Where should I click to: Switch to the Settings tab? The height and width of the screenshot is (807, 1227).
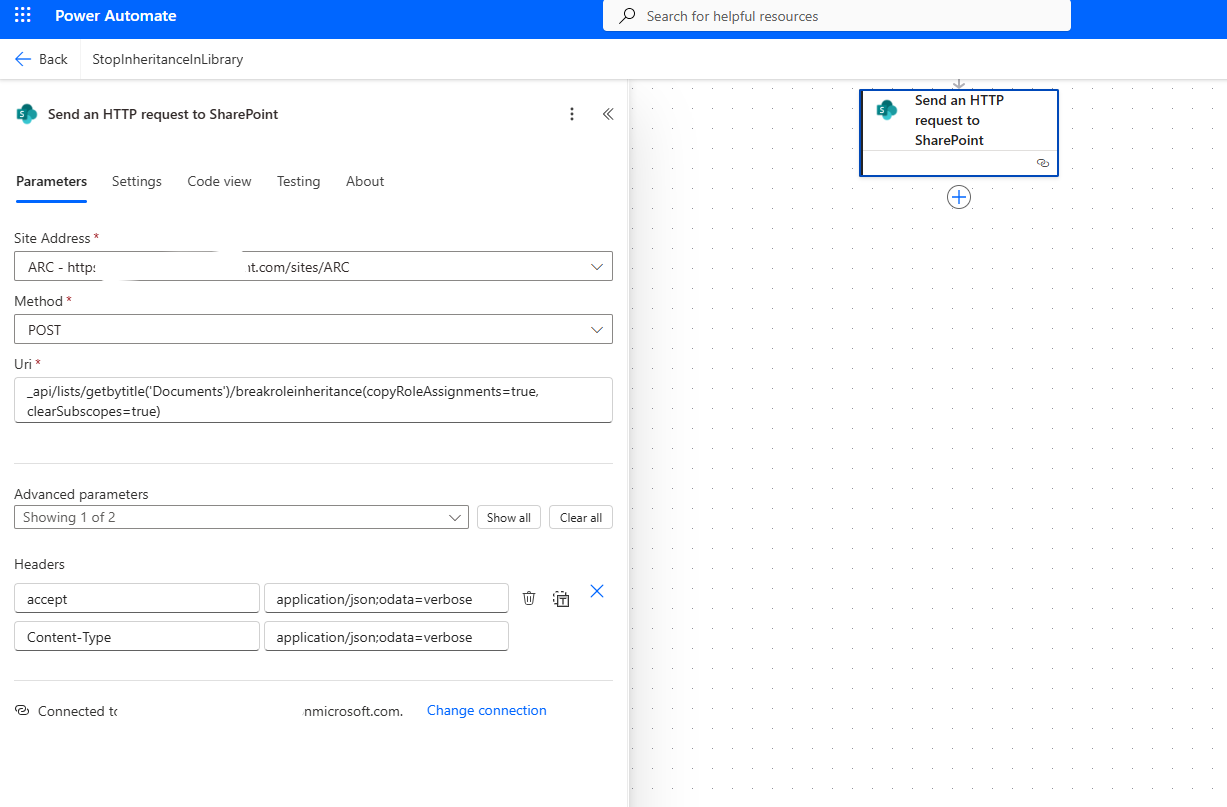137,181
